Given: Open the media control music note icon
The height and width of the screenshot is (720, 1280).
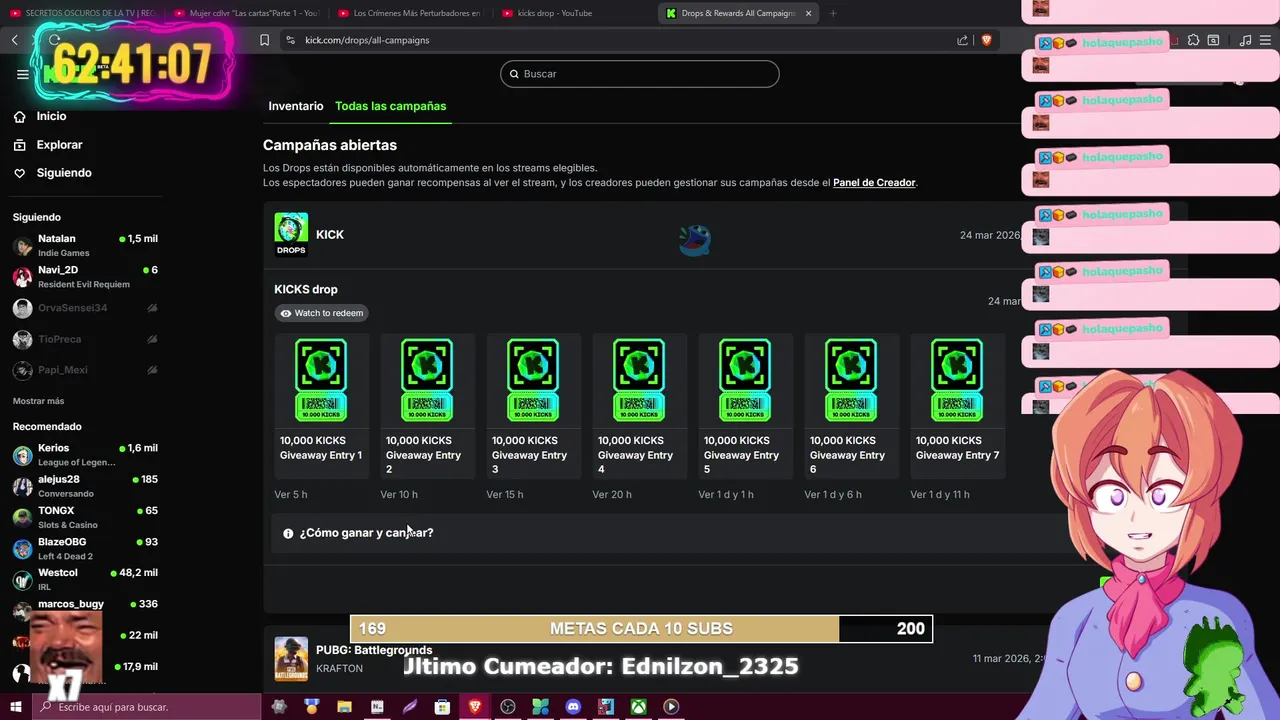Looking at the screenshot, I should [1245, 40].
